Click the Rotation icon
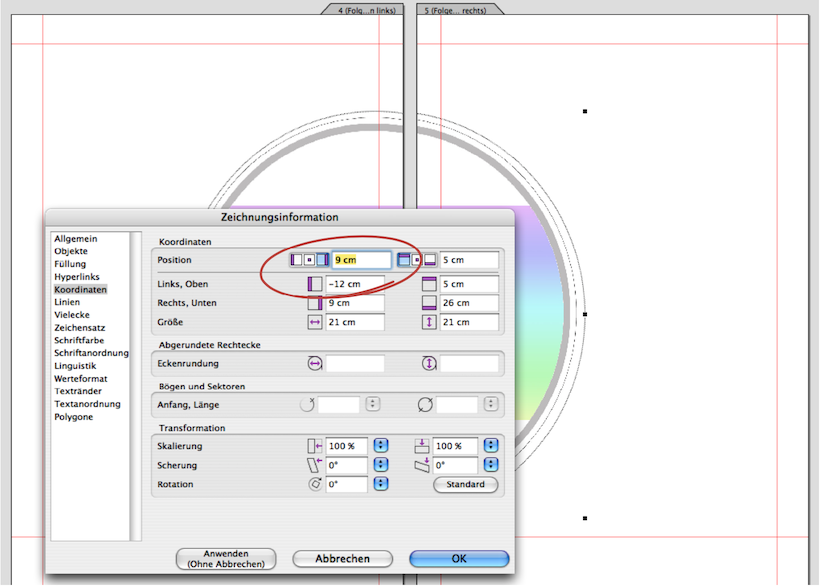The height and width of the screenshot is (586, 820). pyautogui.click(x=315, y=484)
